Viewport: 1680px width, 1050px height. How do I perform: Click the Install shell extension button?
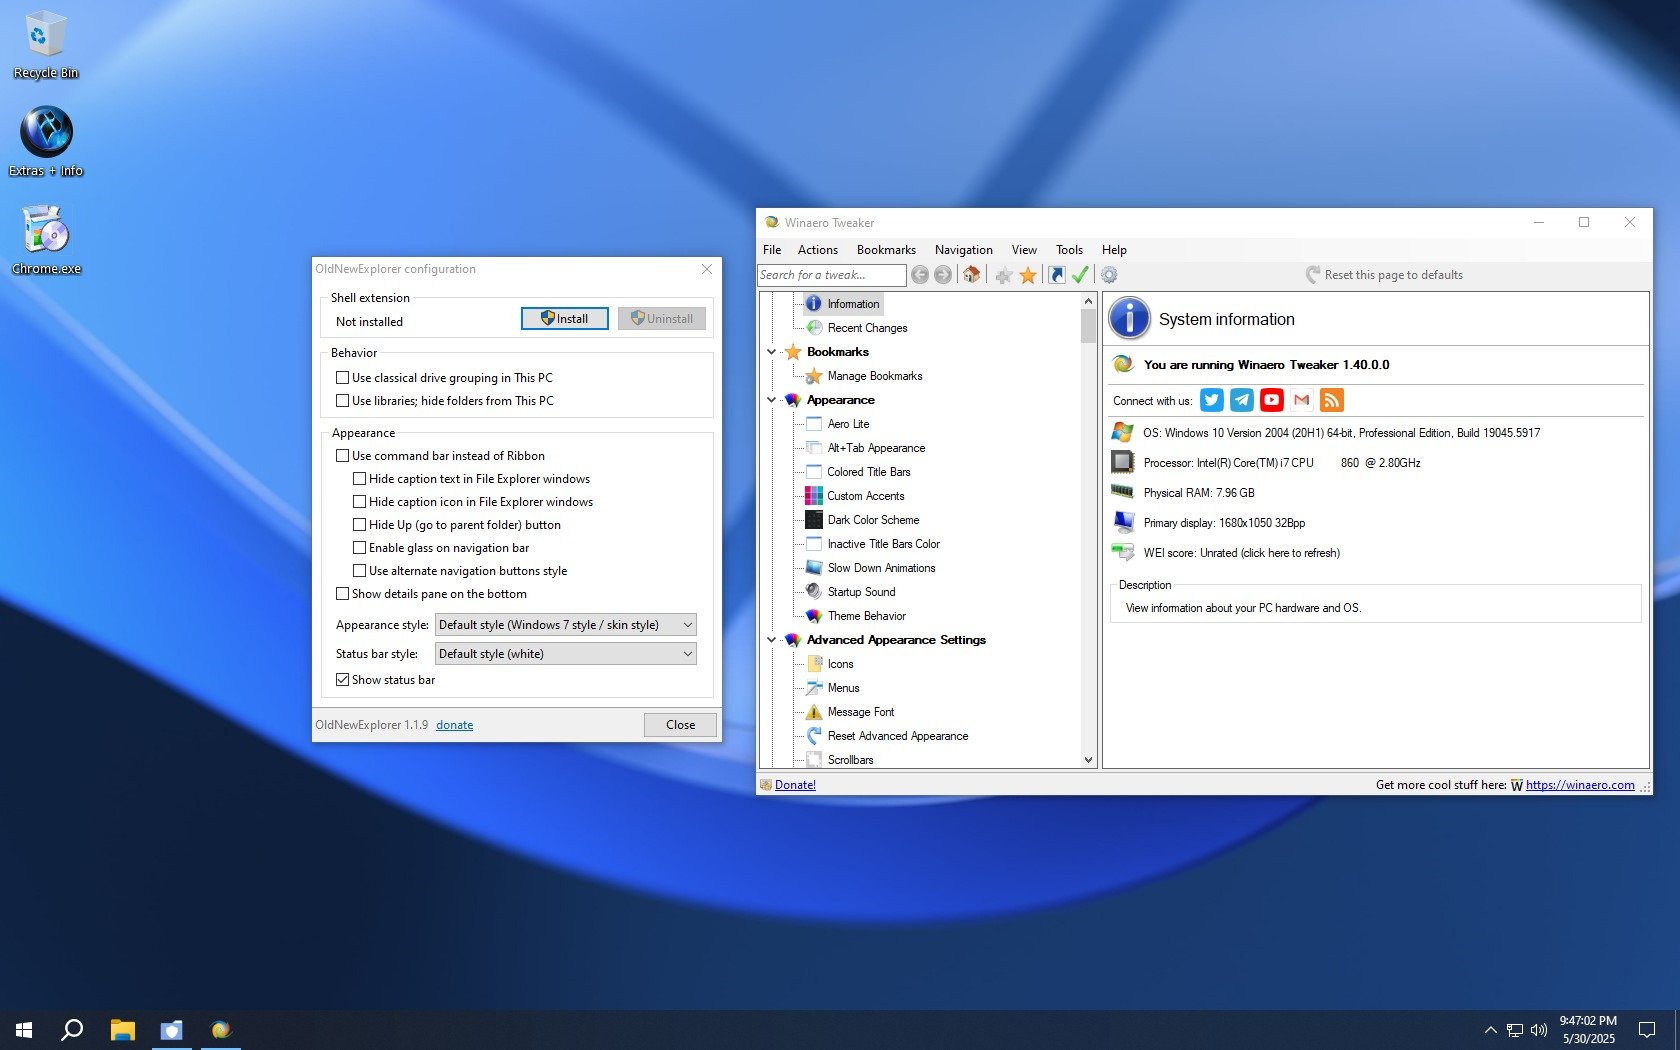coord(564,319)
